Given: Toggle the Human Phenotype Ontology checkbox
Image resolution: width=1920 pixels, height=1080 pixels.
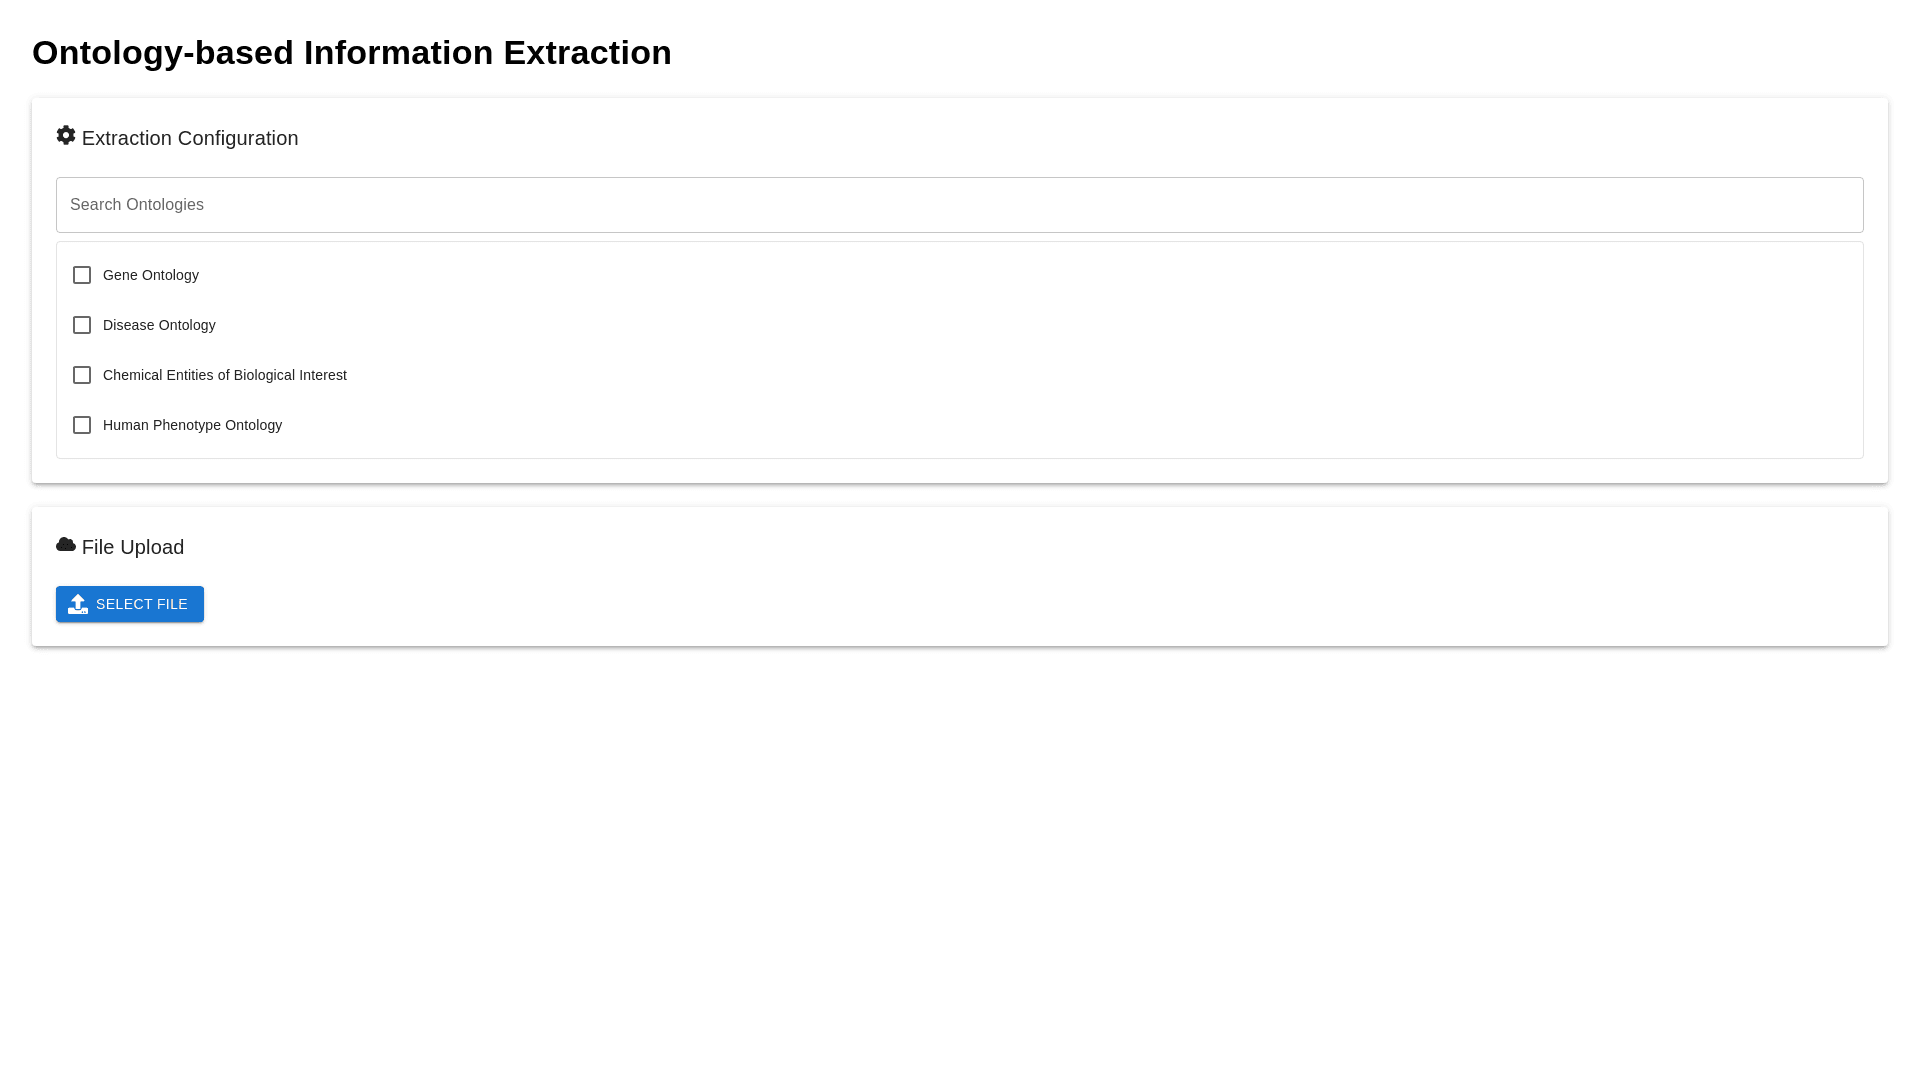Looking at the screenshot, I should click(82, 425).
